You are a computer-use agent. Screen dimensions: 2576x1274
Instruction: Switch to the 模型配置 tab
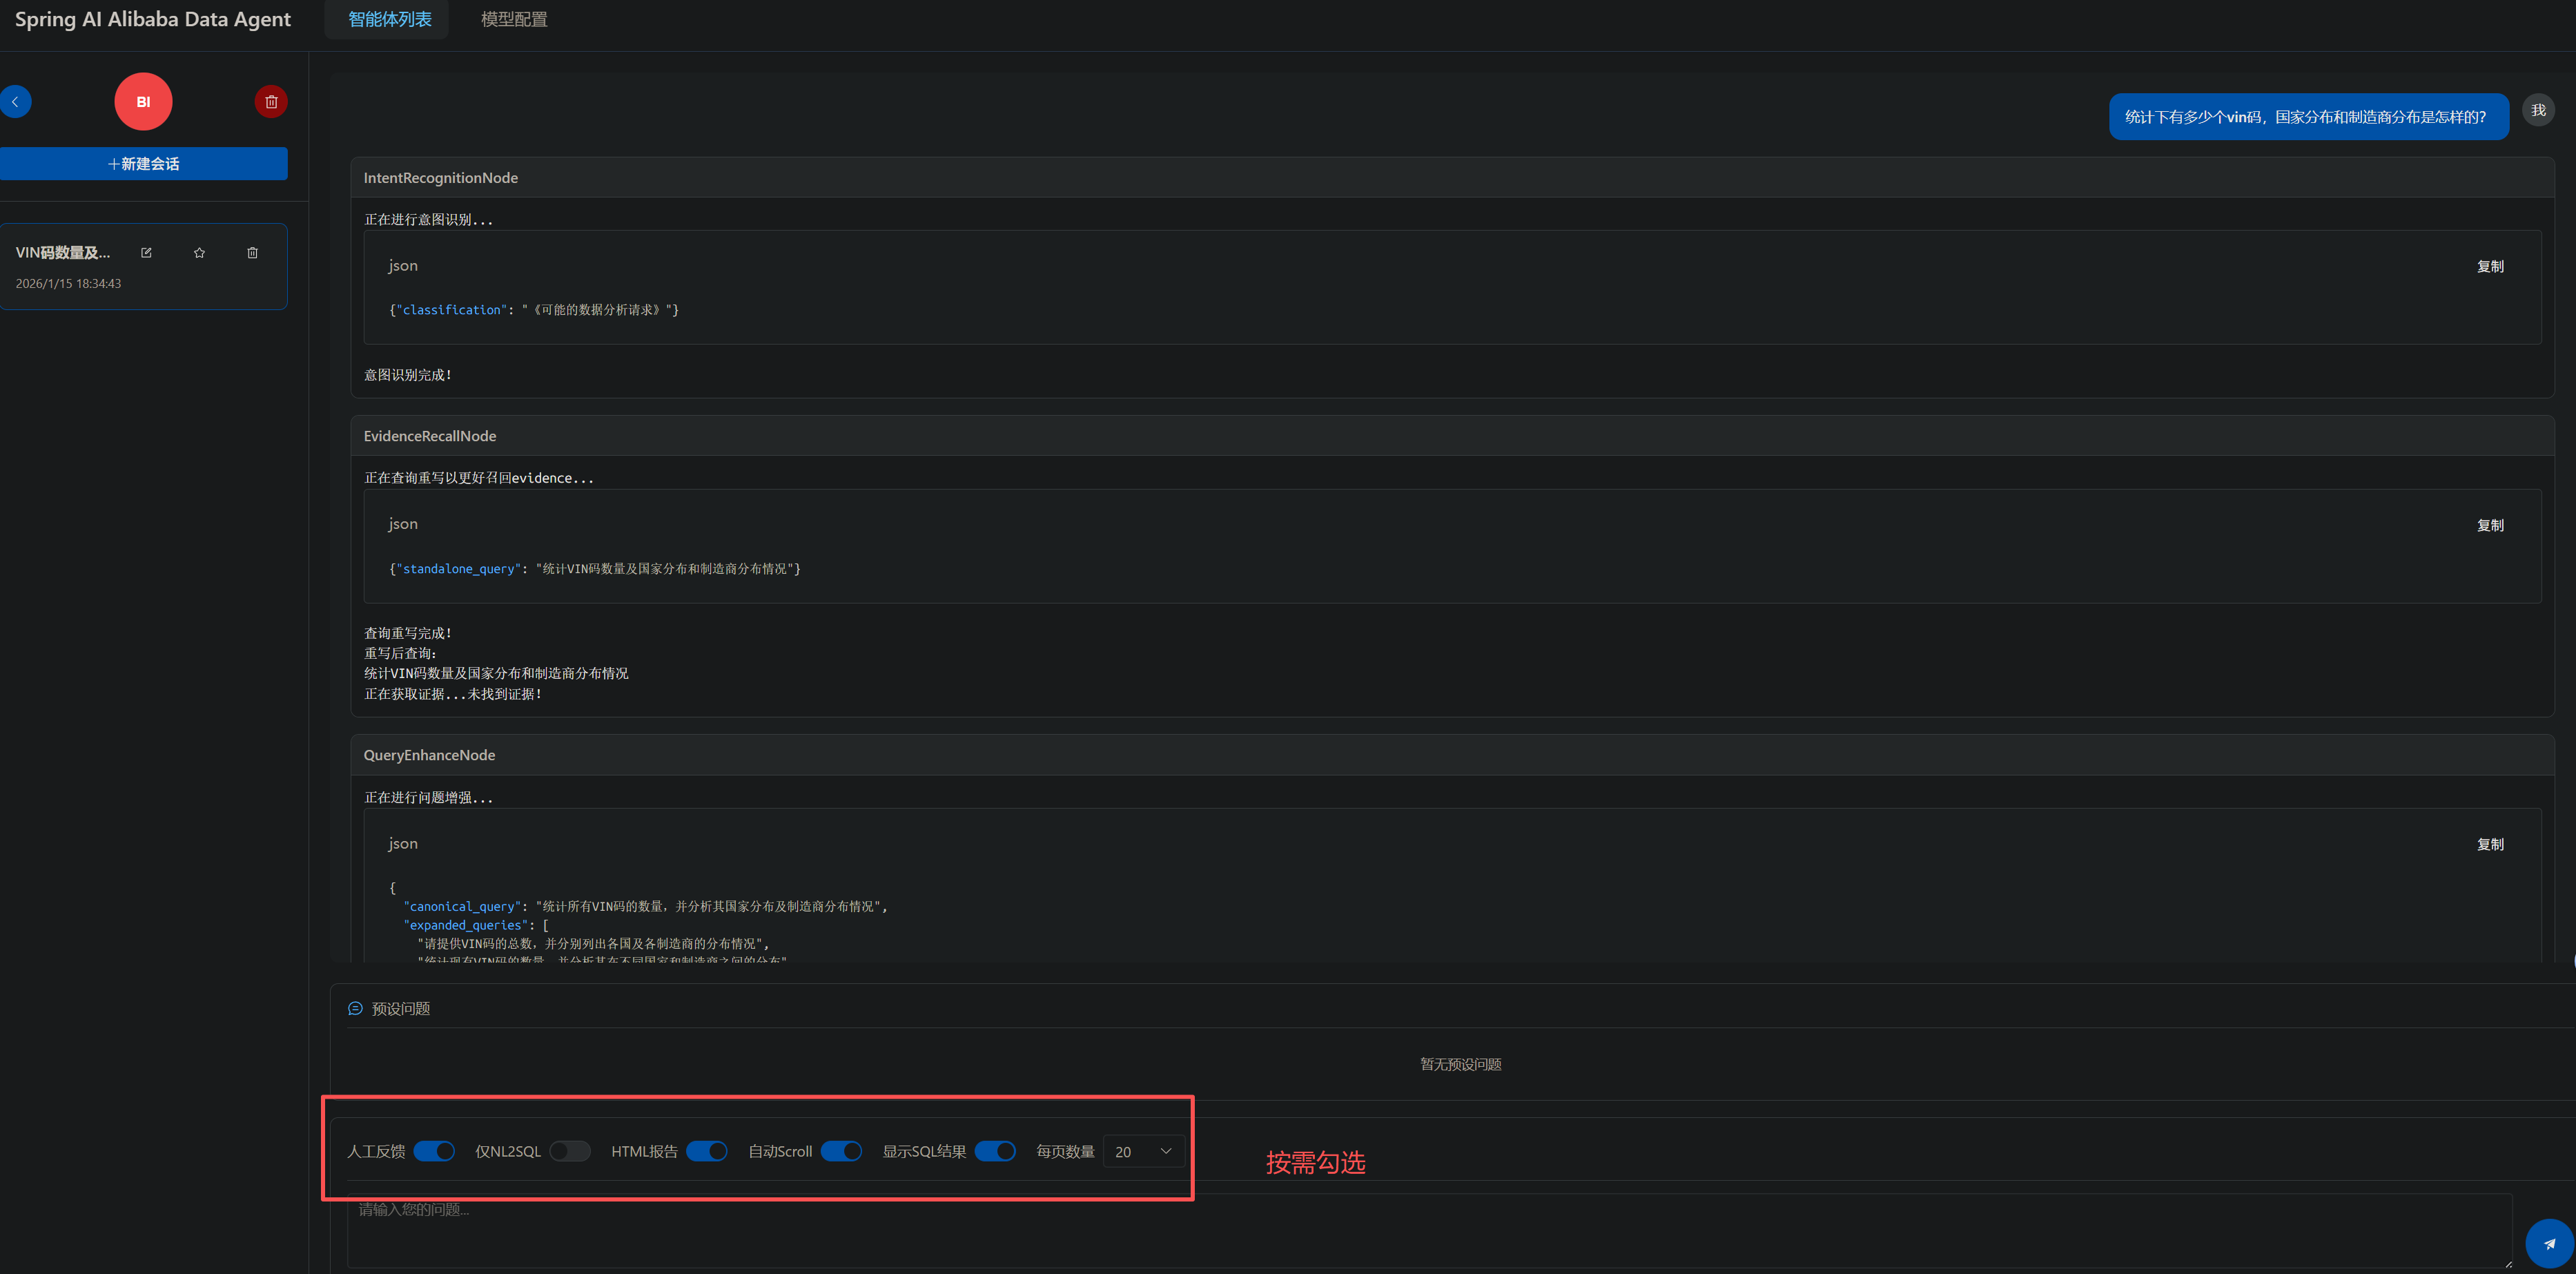coord(514,19)
